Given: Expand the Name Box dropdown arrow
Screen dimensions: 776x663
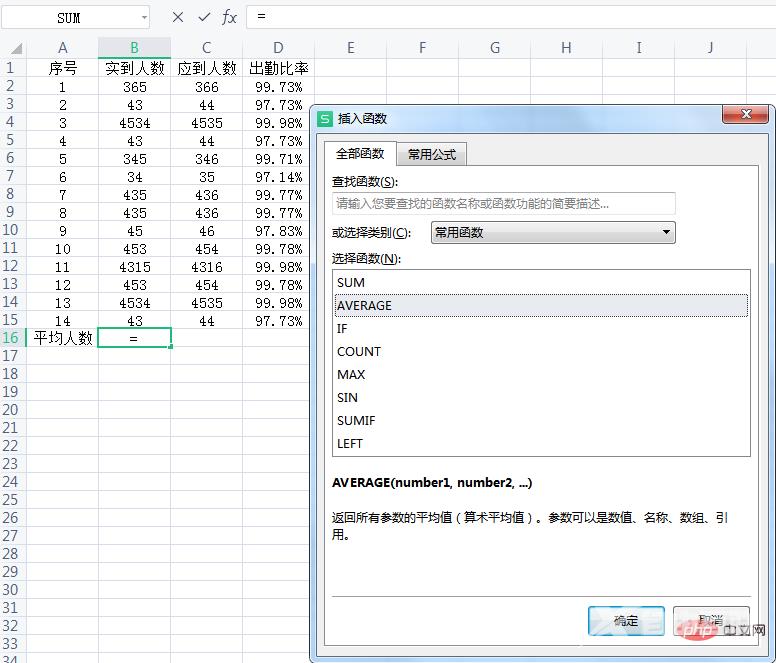Looking at the screenshot, I should tap(144, 17).
